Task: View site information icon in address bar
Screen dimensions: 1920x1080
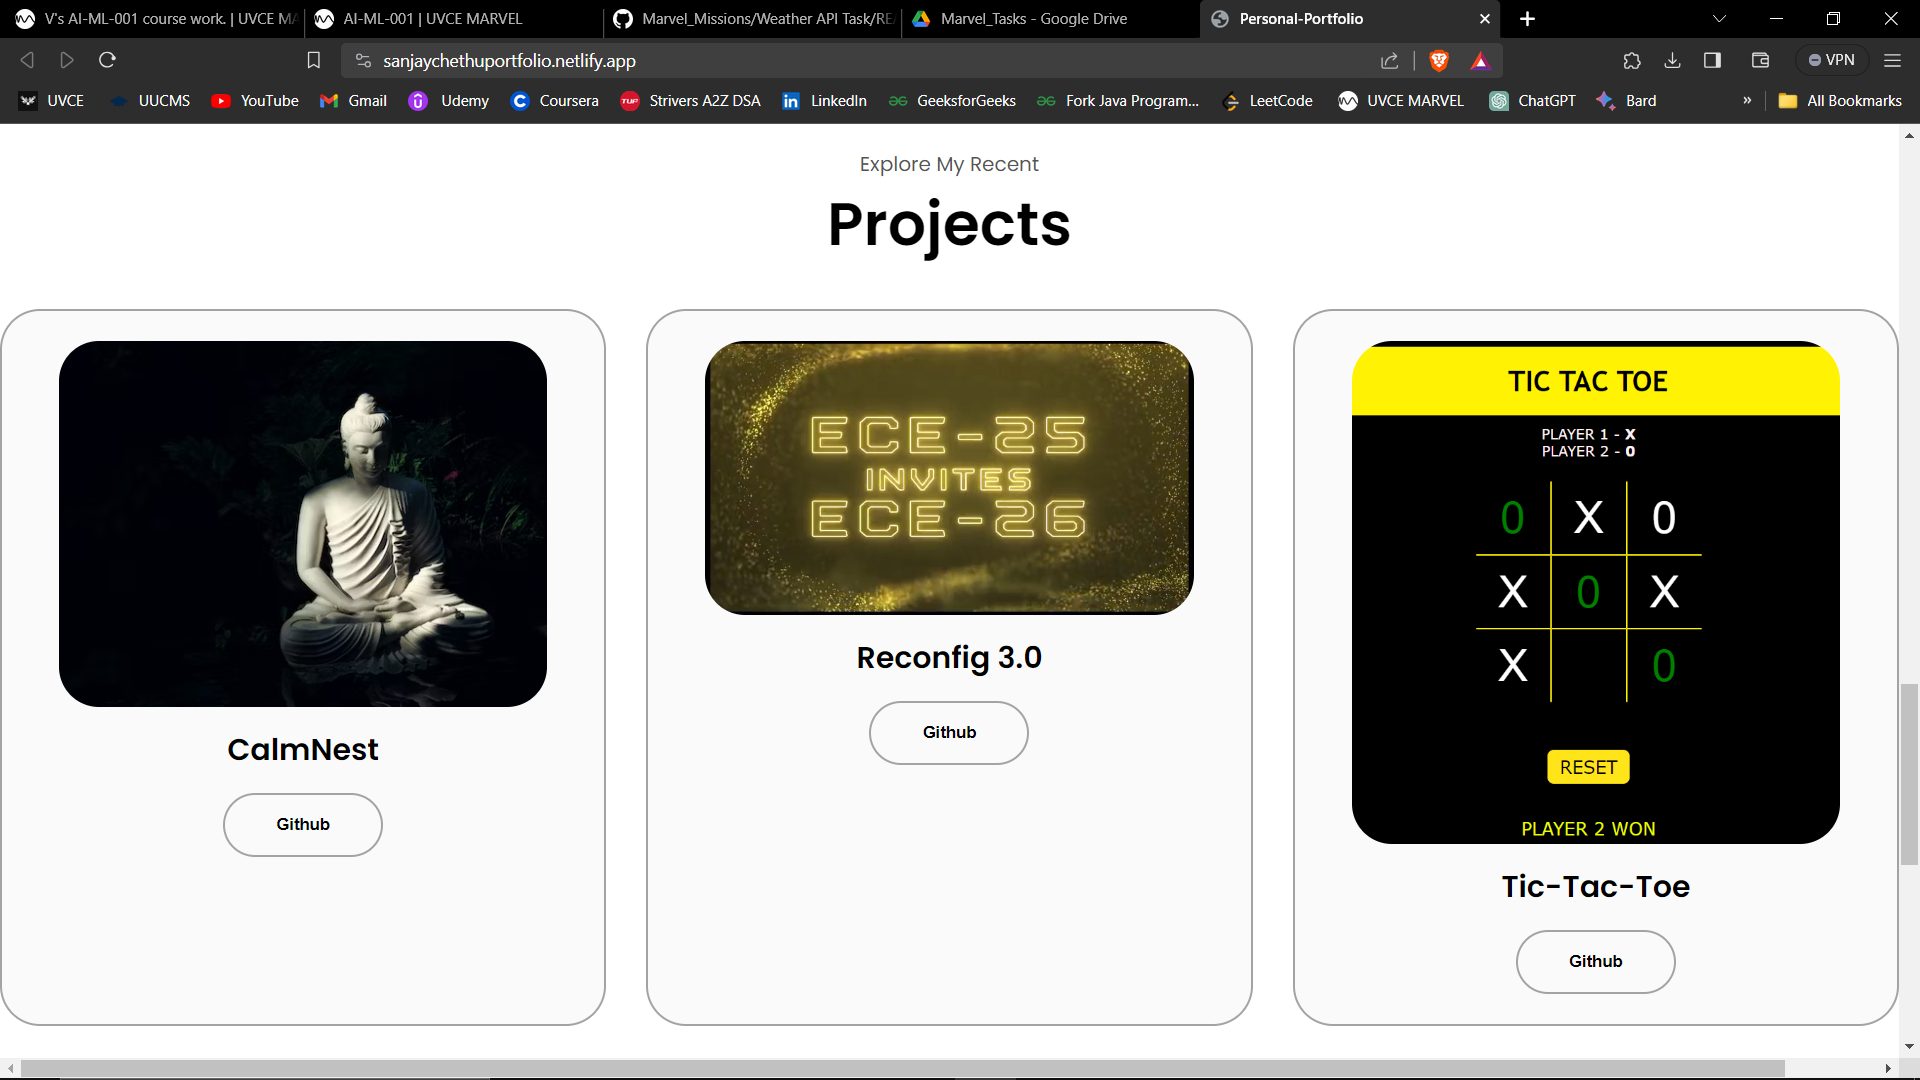Action: (x=363, y=61)
